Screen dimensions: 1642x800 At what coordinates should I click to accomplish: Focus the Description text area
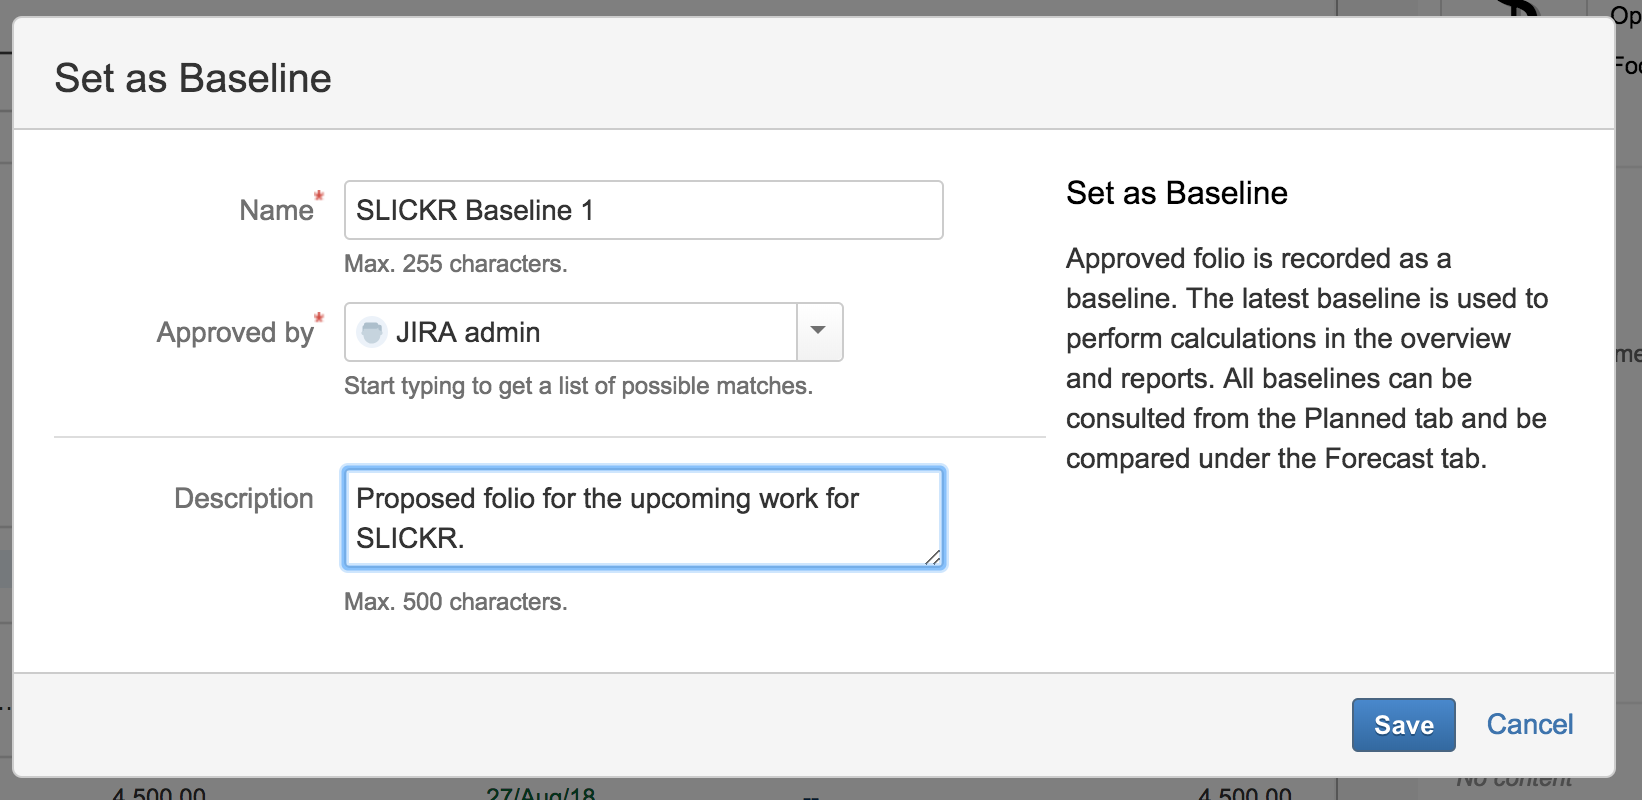click(643, 518)
